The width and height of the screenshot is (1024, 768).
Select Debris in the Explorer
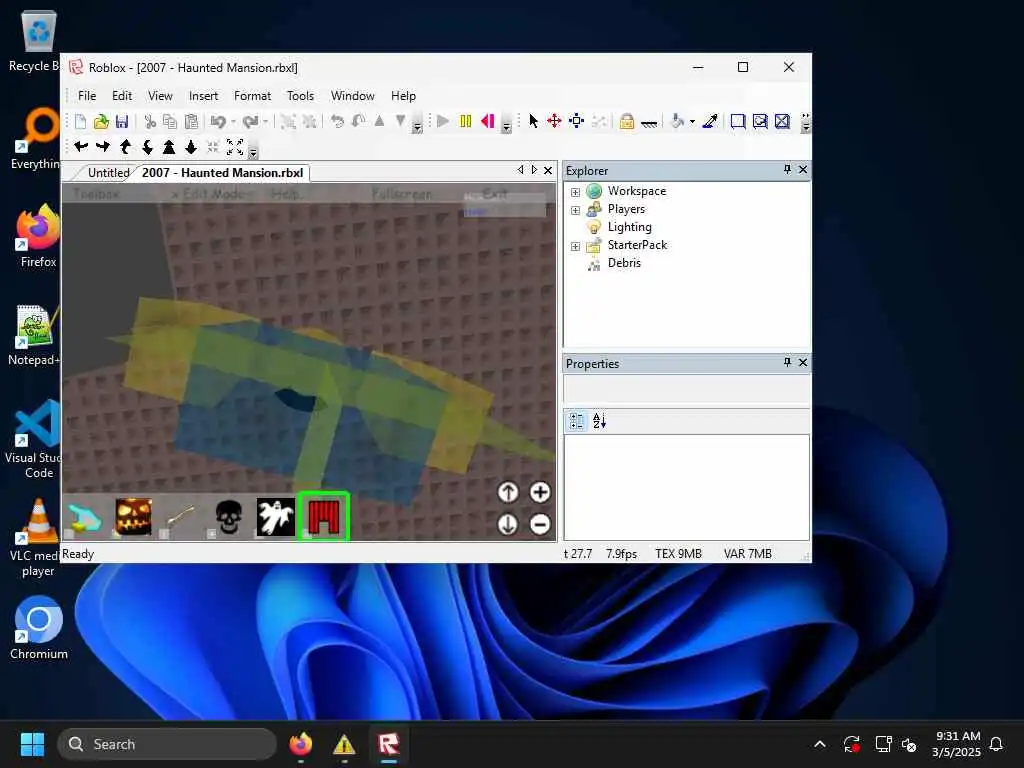tap(624, 263)
